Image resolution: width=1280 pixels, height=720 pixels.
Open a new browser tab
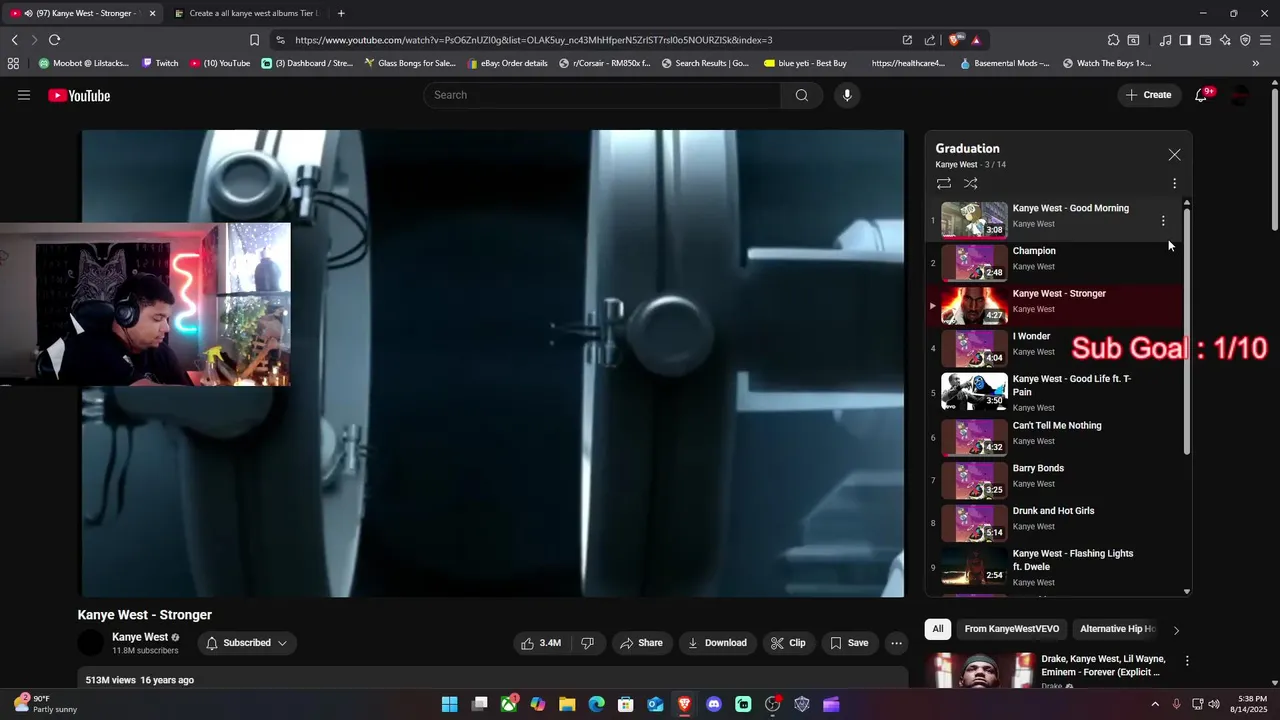click(x=341, y=13)
